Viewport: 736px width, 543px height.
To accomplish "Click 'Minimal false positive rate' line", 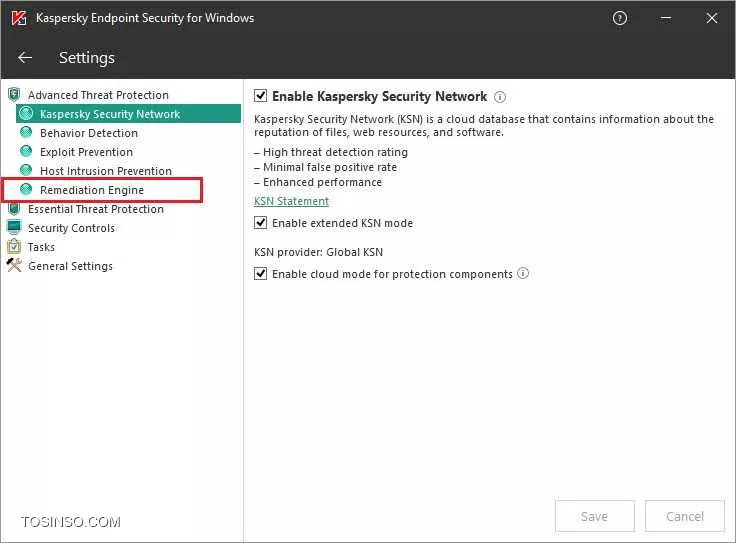I will (325, 167).
